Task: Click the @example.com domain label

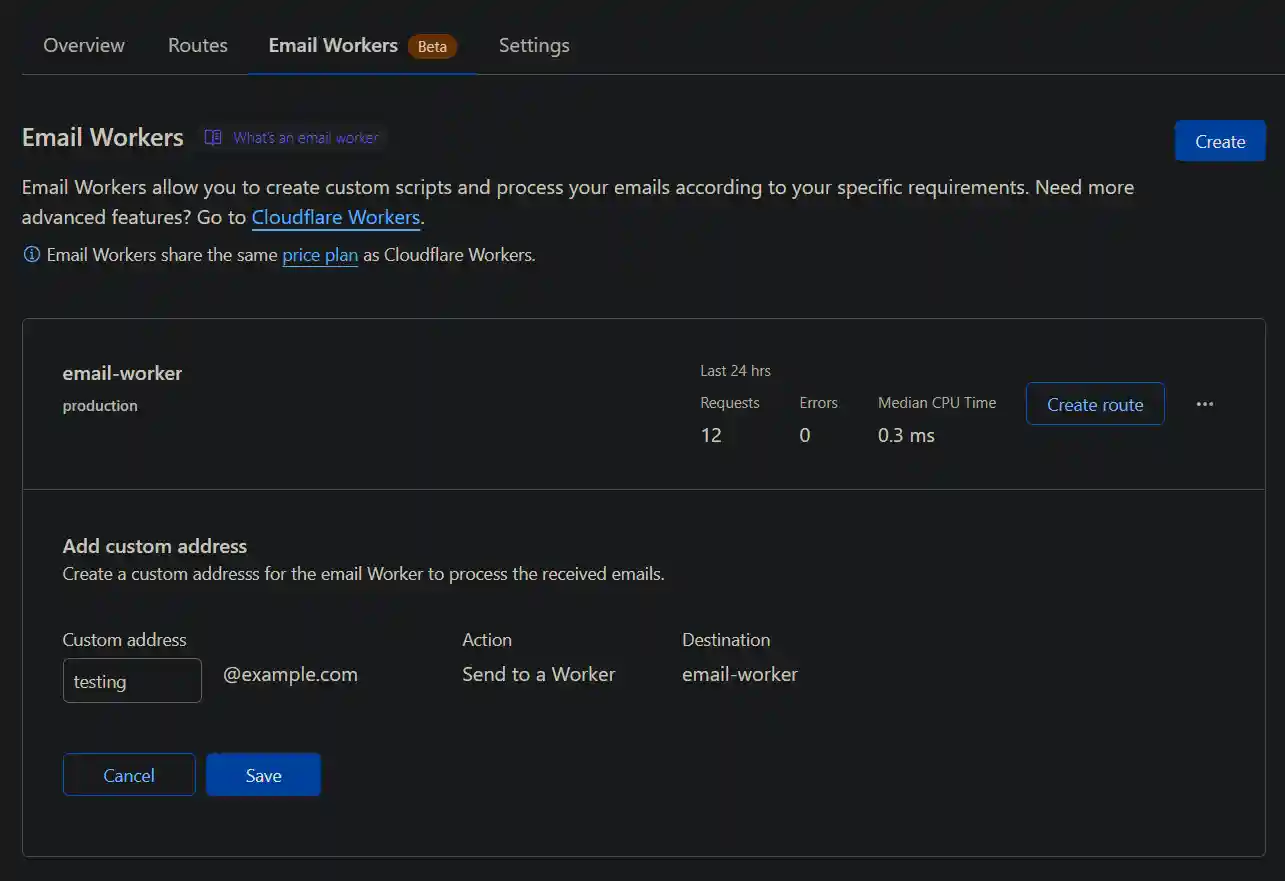Action: [x=290, y=674]
